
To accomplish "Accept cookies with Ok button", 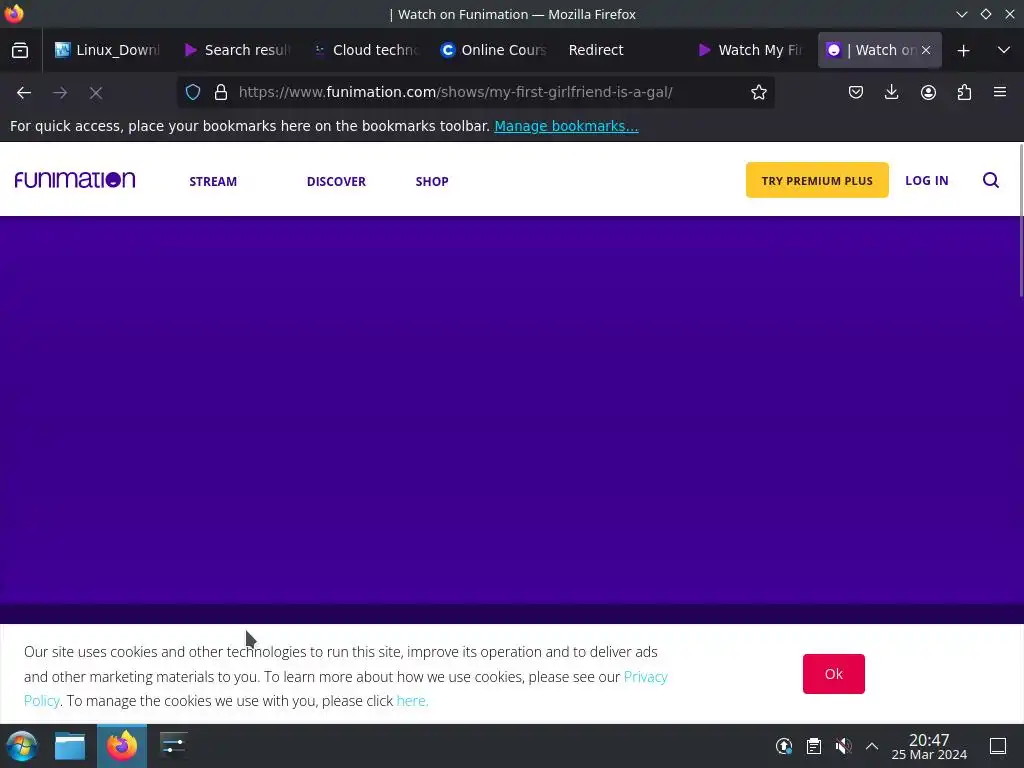I will [833, 674].
